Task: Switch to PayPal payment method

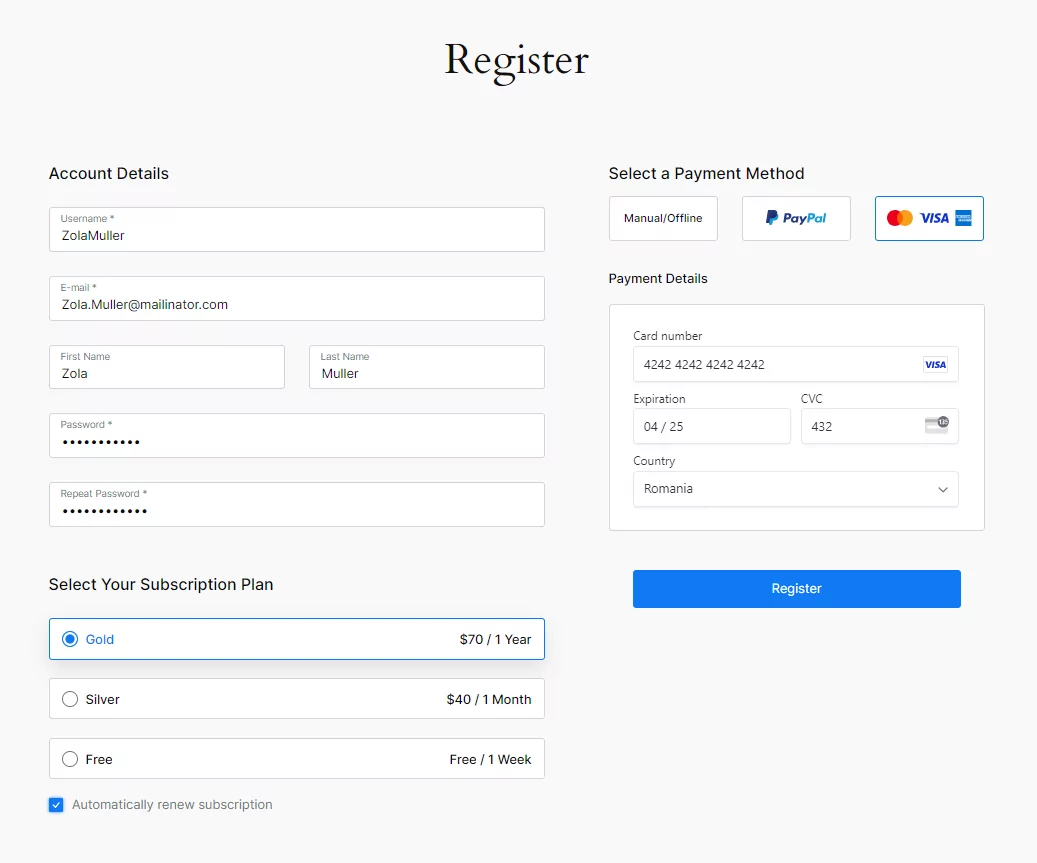Action: click(796, 218)
